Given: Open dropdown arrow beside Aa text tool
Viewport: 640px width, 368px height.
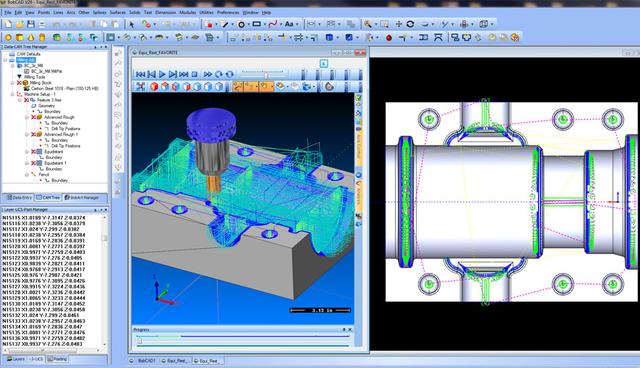Looking at the screenshot, I should (x=297, y=24).
